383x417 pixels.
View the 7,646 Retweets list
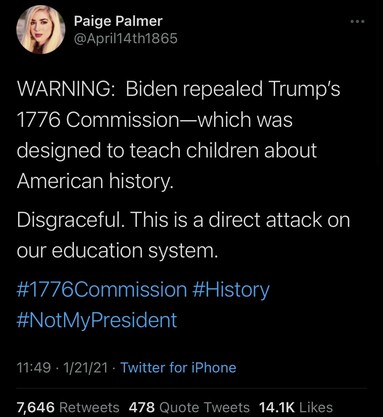pos(68,407)
